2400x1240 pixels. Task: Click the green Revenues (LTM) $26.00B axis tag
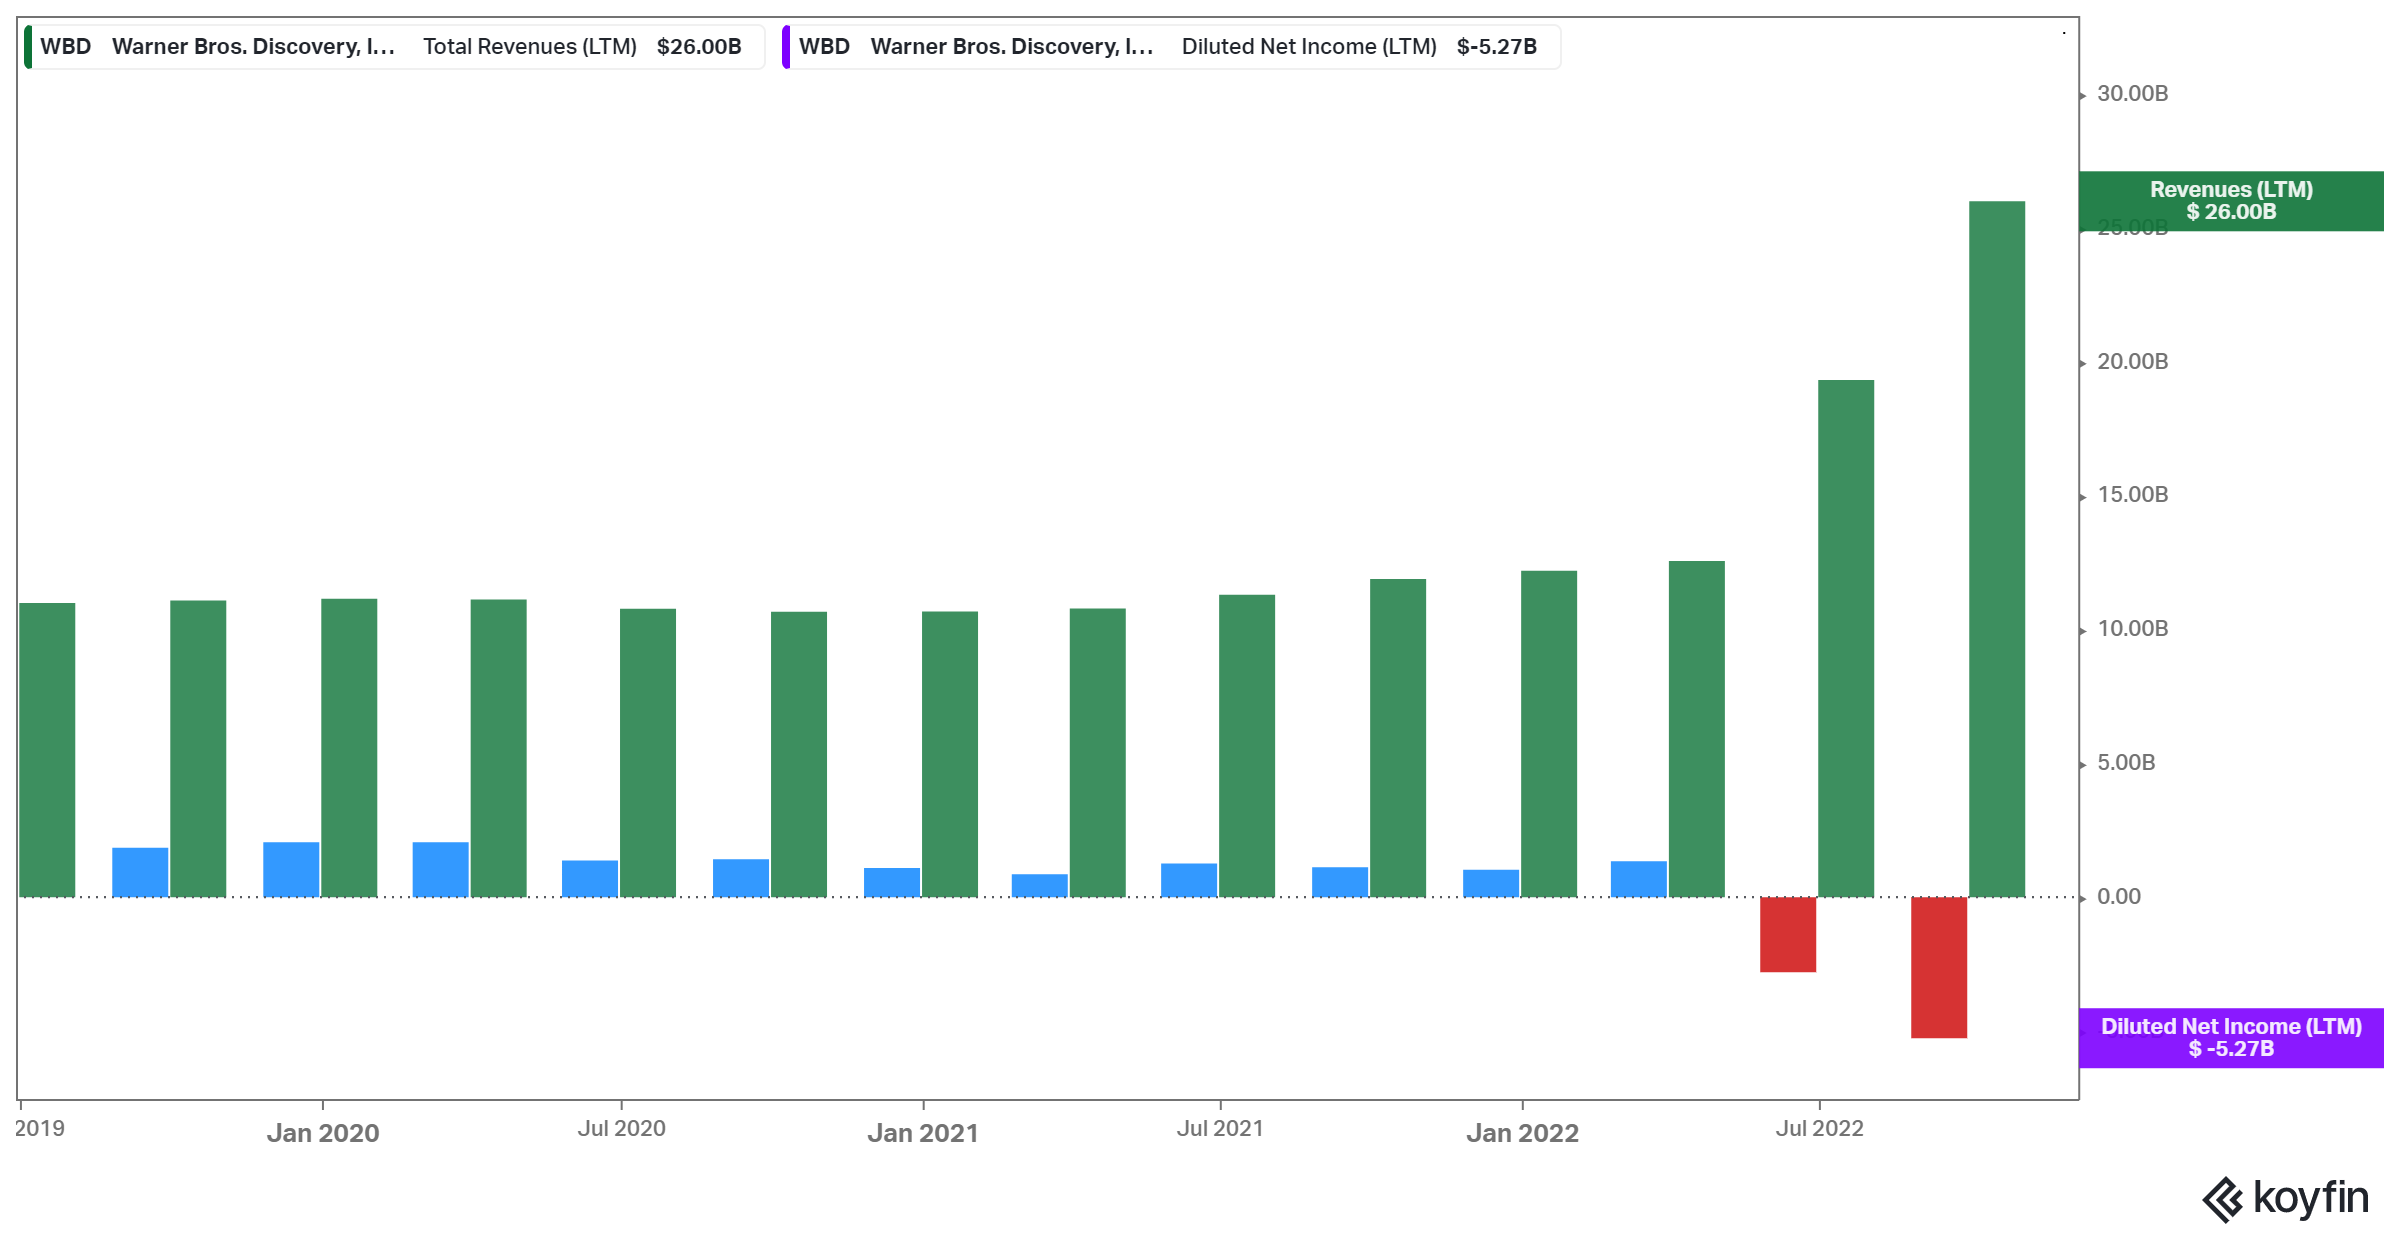[2230, 201]
